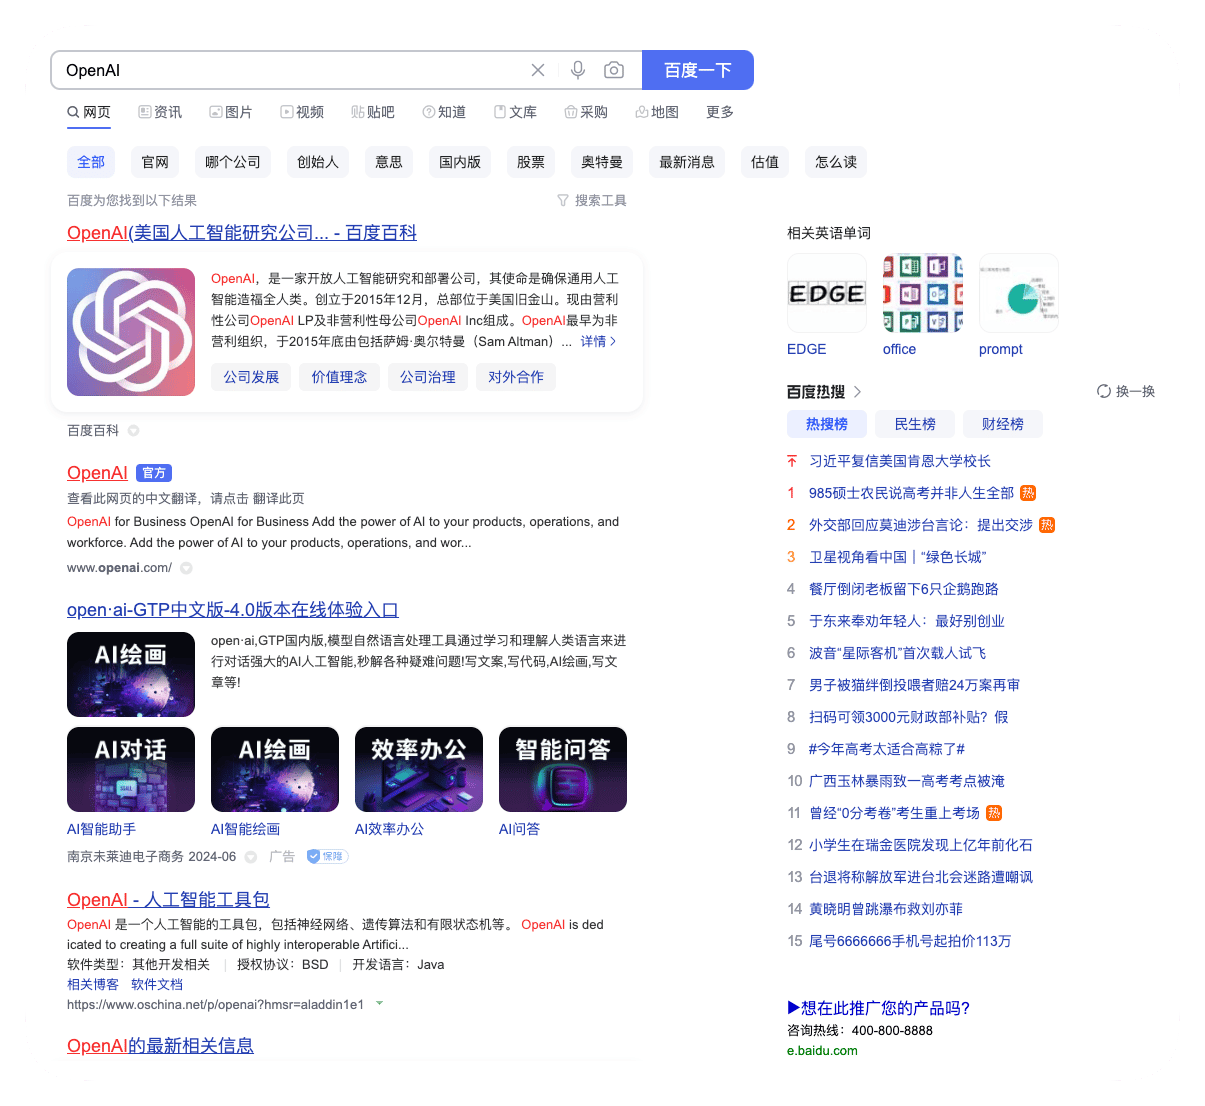1205x1106 pixels.
Task: Switch to the 知道 tab
Action: pos(444,112)
